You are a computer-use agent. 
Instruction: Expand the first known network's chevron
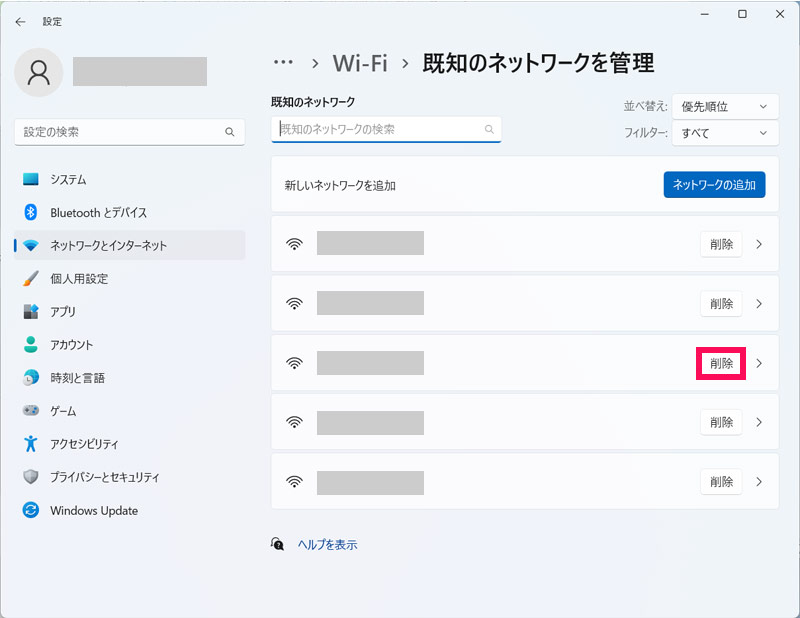[x=759, y=244]
